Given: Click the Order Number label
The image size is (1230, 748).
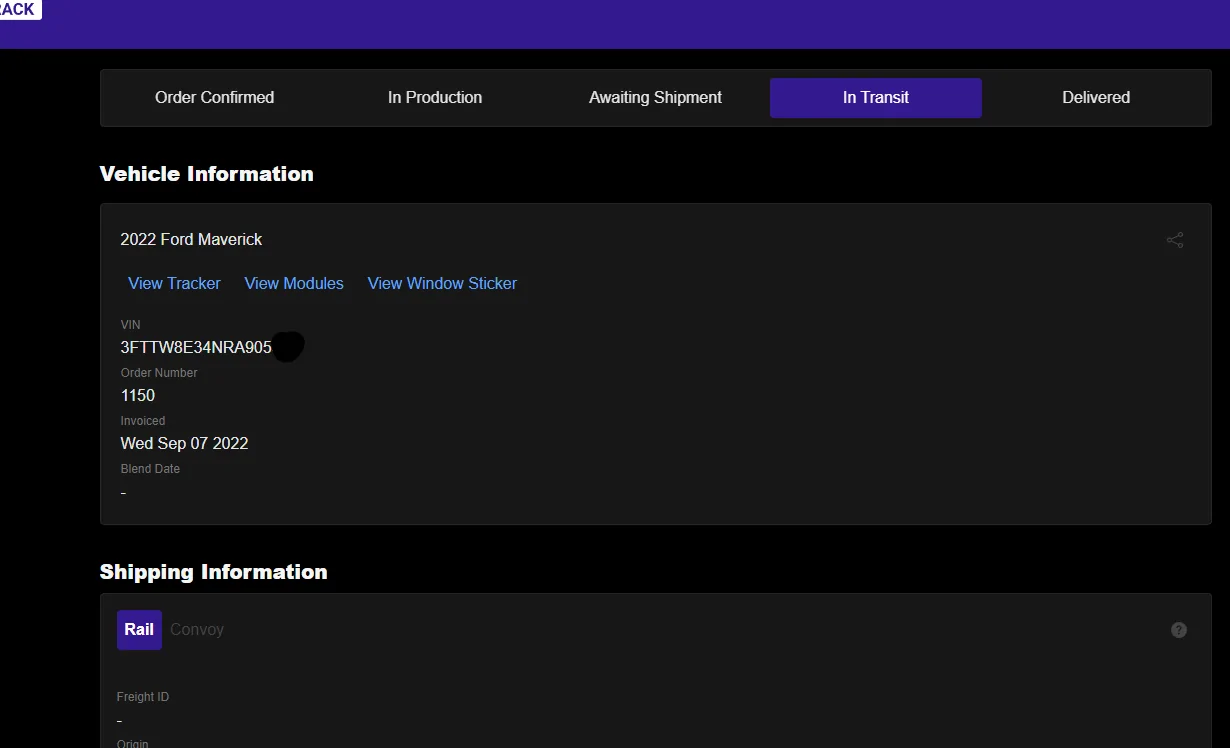Looking at the screenshot, I should (x=159, y=373).
